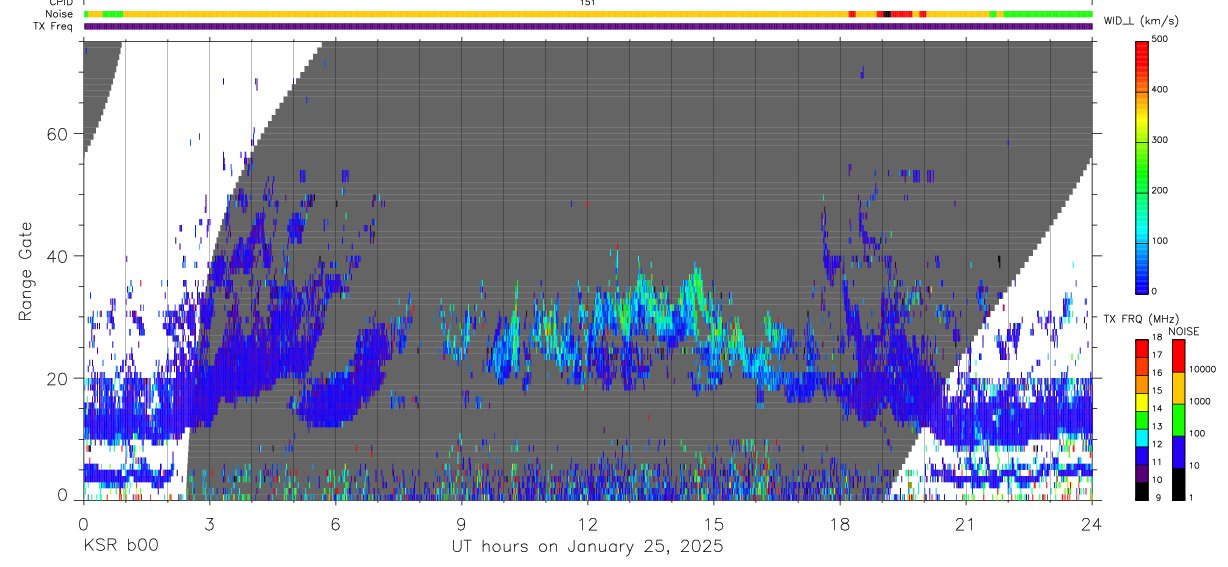Click the green swatch in NOISE legend
1228x567 pixels.
pyautogui.click(x=1178, y=420)
